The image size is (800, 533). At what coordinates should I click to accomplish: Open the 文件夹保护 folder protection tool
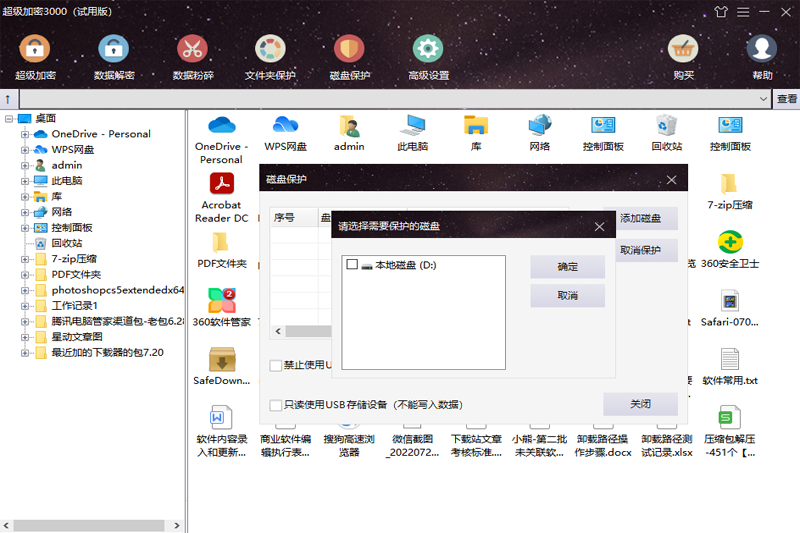(270, 57)
